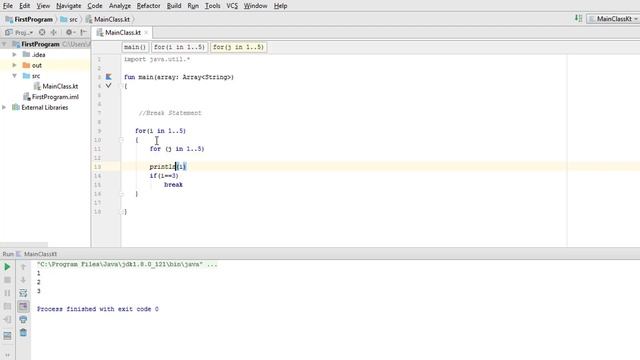The height and width of the screenshot is (360, 640).
Task: Click the grey Stop square in the Run panel
Action: point(7,280)
